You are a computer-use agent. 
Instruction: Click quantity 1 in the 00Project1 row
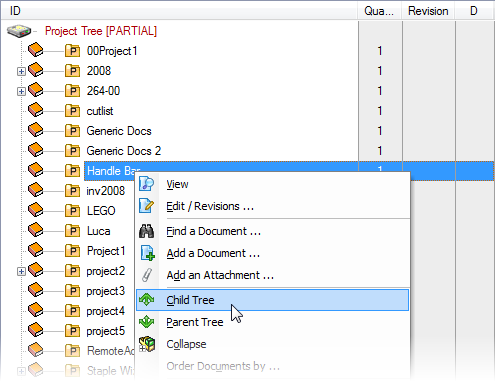point(380,51)
